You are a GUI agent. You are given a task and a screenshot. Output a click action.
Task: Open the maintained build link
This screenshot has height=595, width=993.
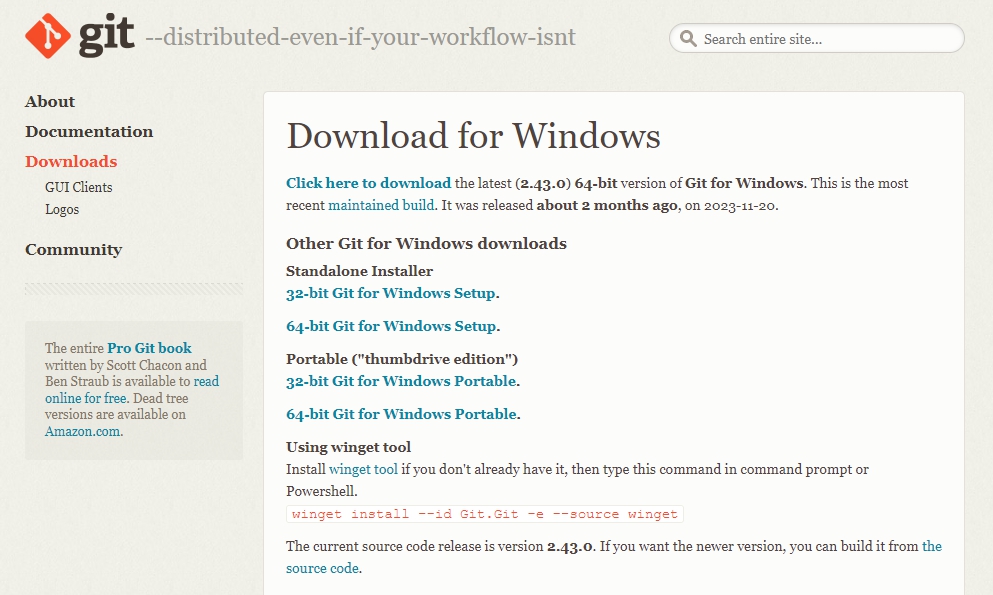[x=381, y=205]
